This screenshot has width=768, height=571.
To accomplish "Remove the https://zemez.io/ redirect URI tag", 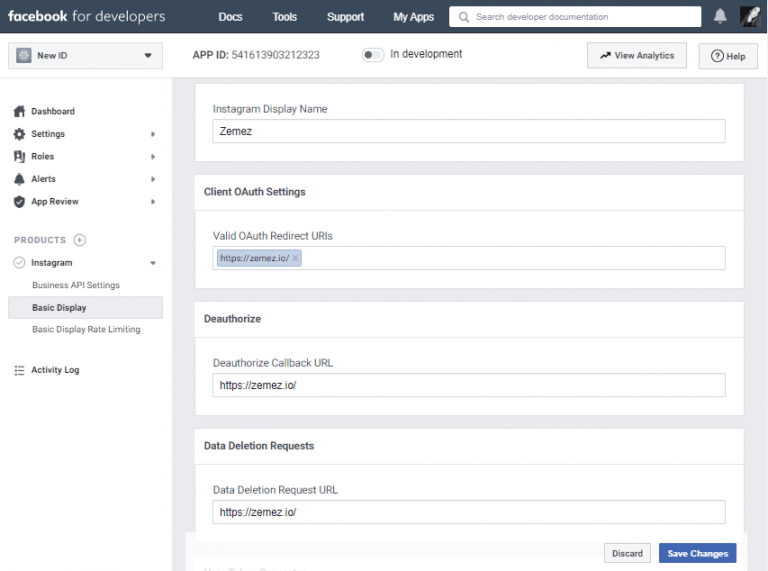I will point(295,258).
